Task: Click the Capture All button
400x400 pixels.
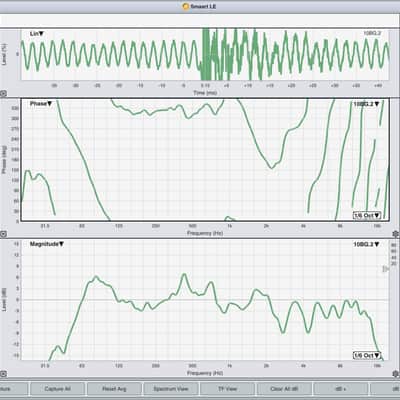Action: (x=57, y=389)
